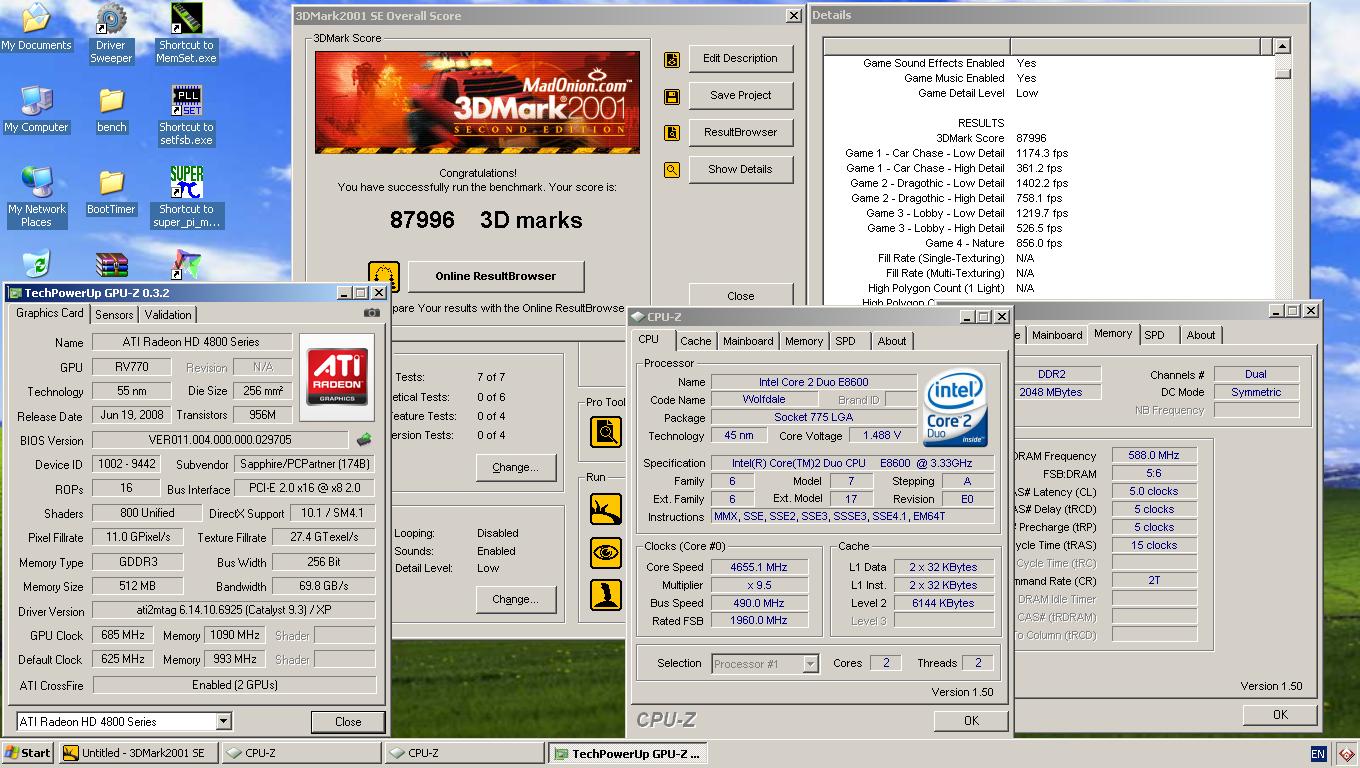
Task: Open the Processor #1 selection dropdown
Action: pyautogui.click(x=811, y=664)
